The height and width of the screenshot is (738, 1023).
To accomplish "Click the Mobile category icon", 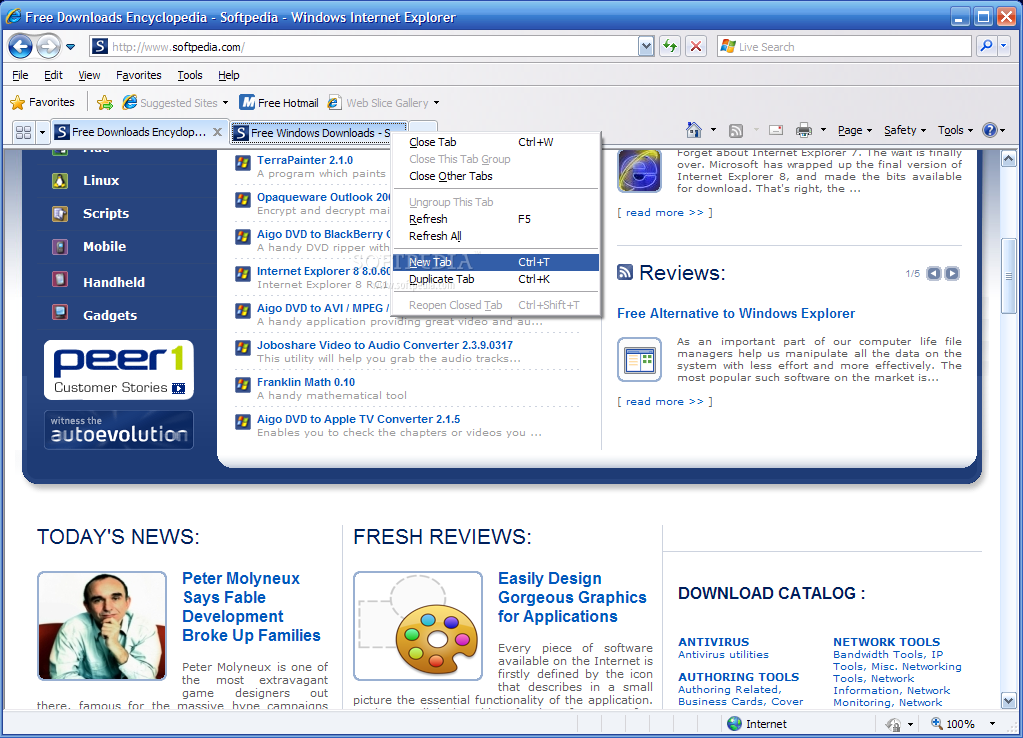I will (x=60, y=247).
